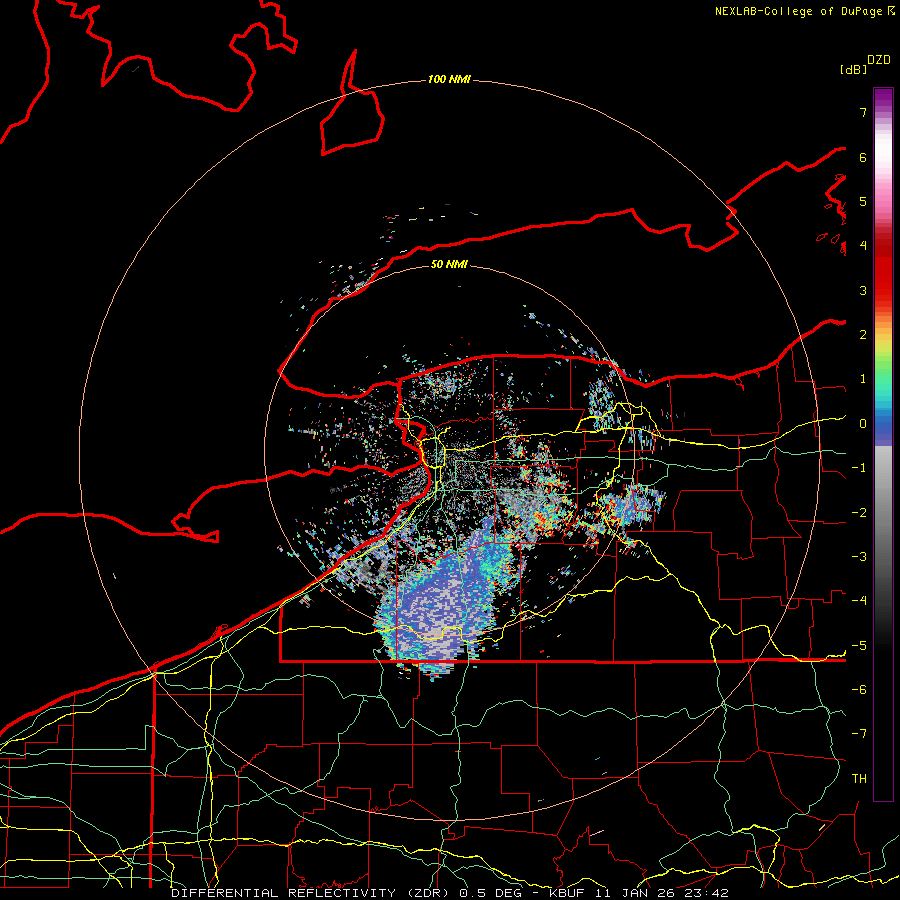Click the 3 dB value on color scale

(863, 290)
